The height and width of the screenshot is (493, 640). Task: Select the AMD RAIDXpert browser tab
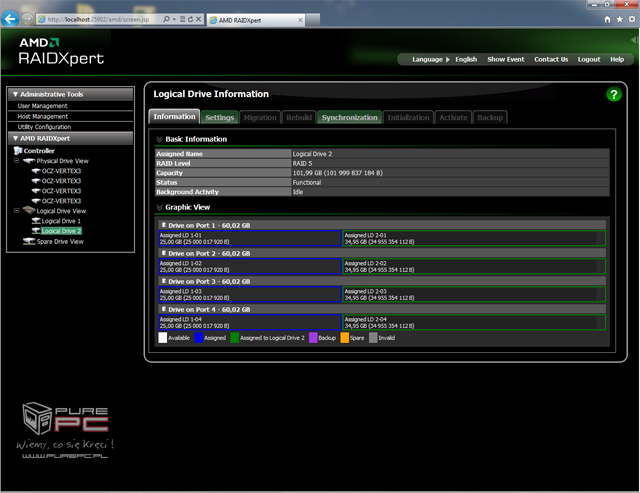(x=256, y=20)
